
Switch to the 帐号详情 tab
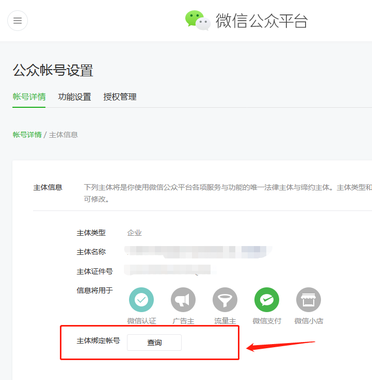click(29, 97)
